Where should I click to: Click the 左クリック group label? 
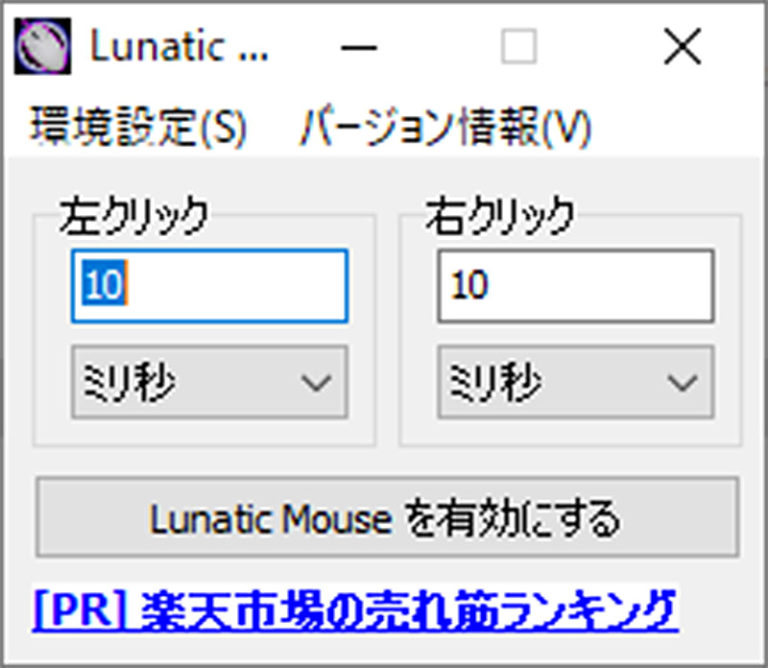(x=135, y=214)
